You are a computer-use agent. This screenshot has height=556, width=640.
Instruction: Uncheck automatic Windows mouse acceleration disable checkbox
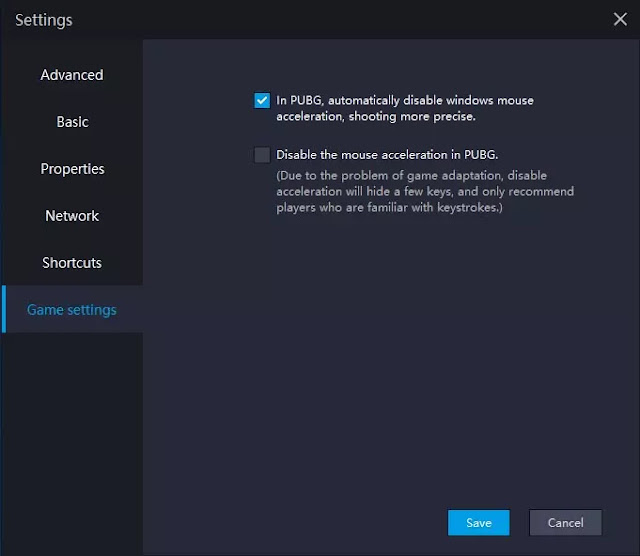262,100
